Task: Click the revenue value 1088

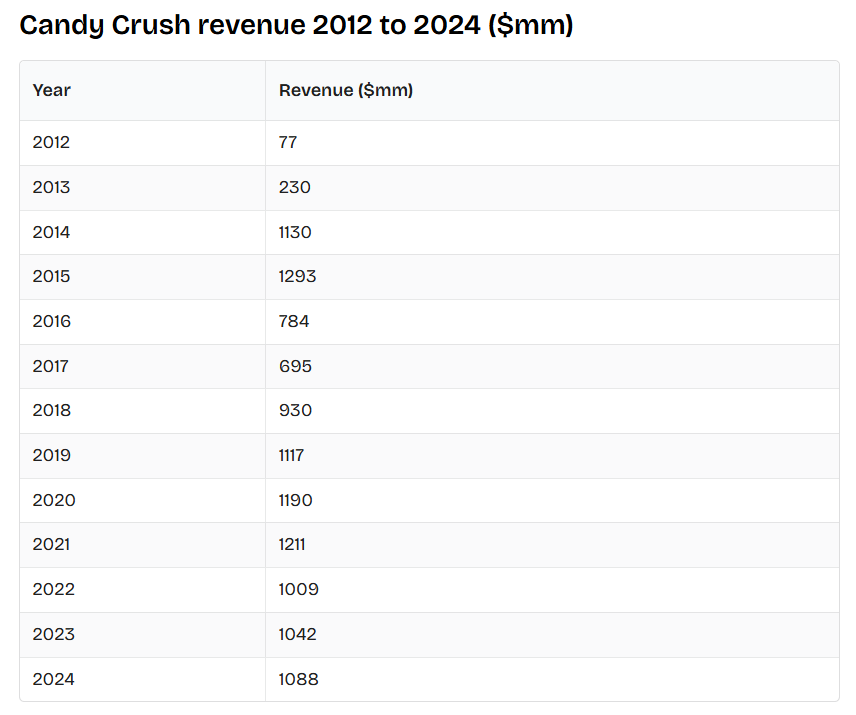Action: pyautogui.click(x=298, y=679)
